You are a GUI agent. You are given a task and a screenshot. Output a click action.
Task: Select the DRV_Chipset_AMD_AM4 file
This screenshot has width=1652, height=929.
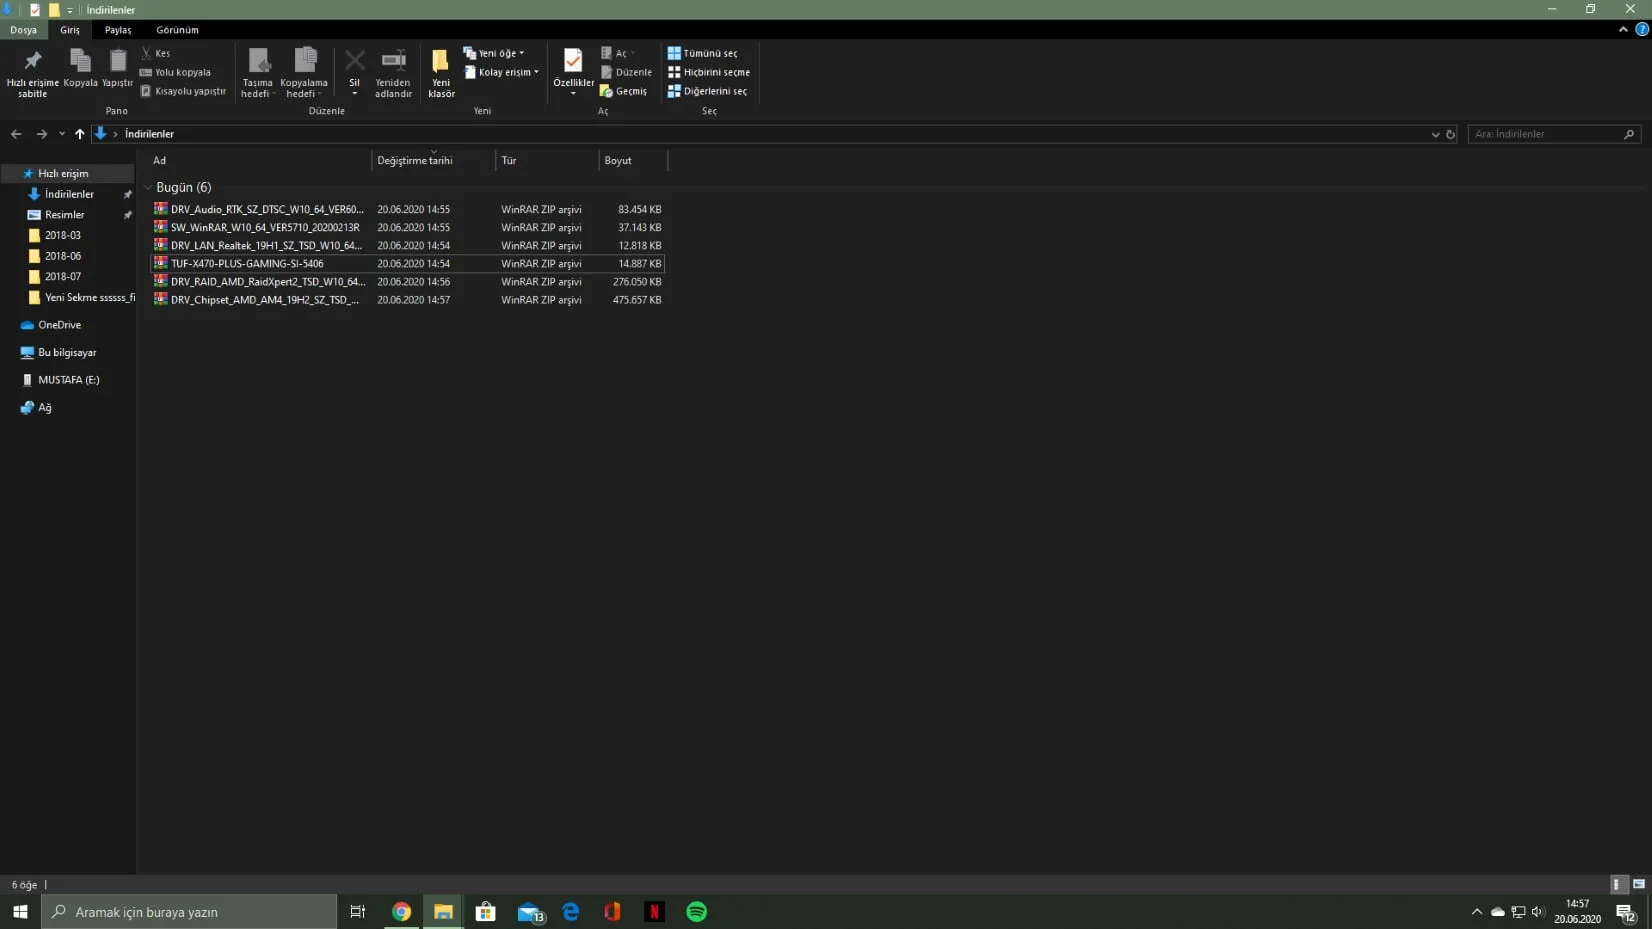[407, 300]
